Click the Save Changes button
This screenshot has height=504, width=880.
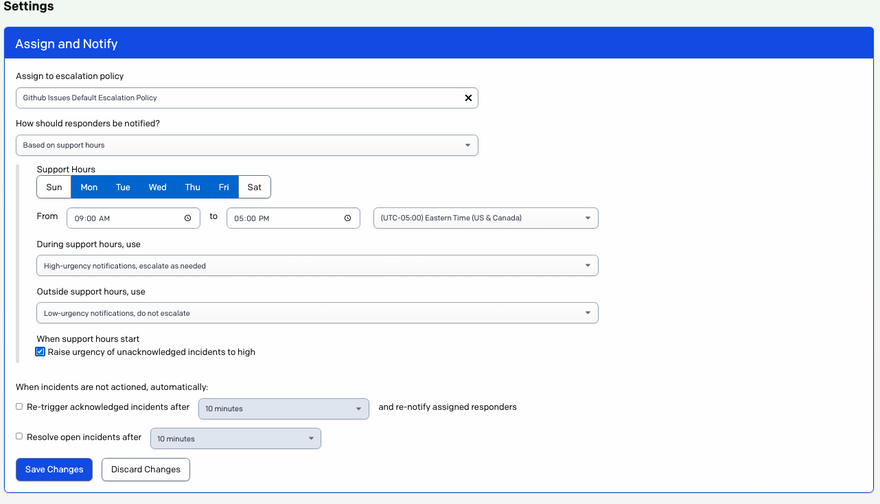tap(54, 469)
